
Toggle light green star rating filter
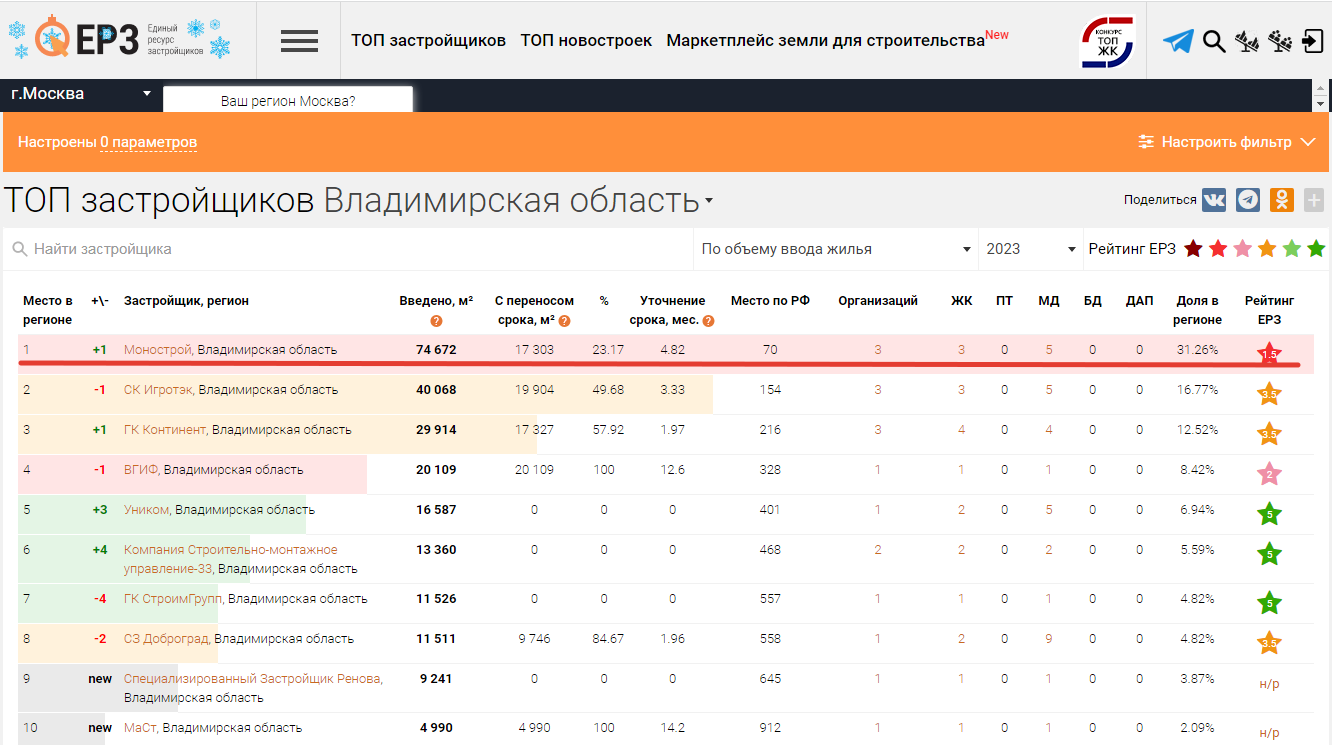point(1291,248)
